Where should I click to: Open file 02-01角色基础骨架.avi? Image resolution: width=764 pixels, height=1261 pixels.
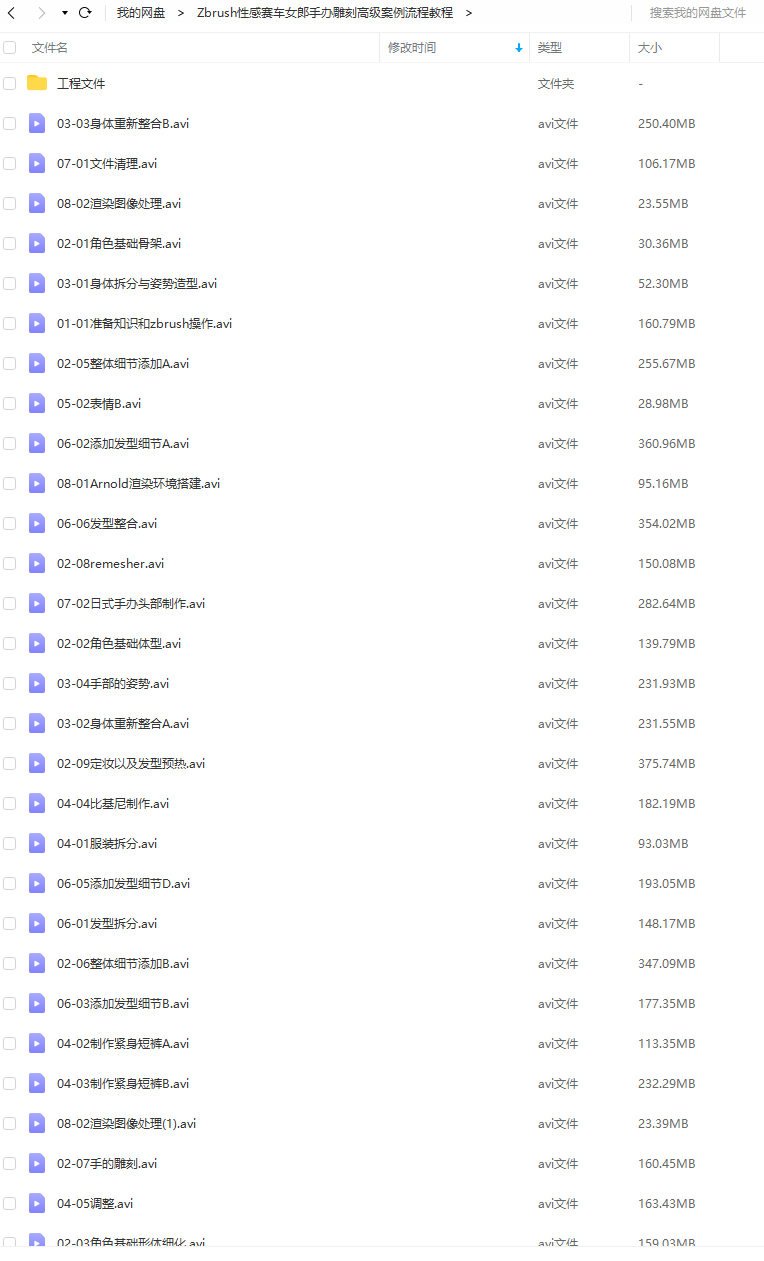[x=119, y=243]
